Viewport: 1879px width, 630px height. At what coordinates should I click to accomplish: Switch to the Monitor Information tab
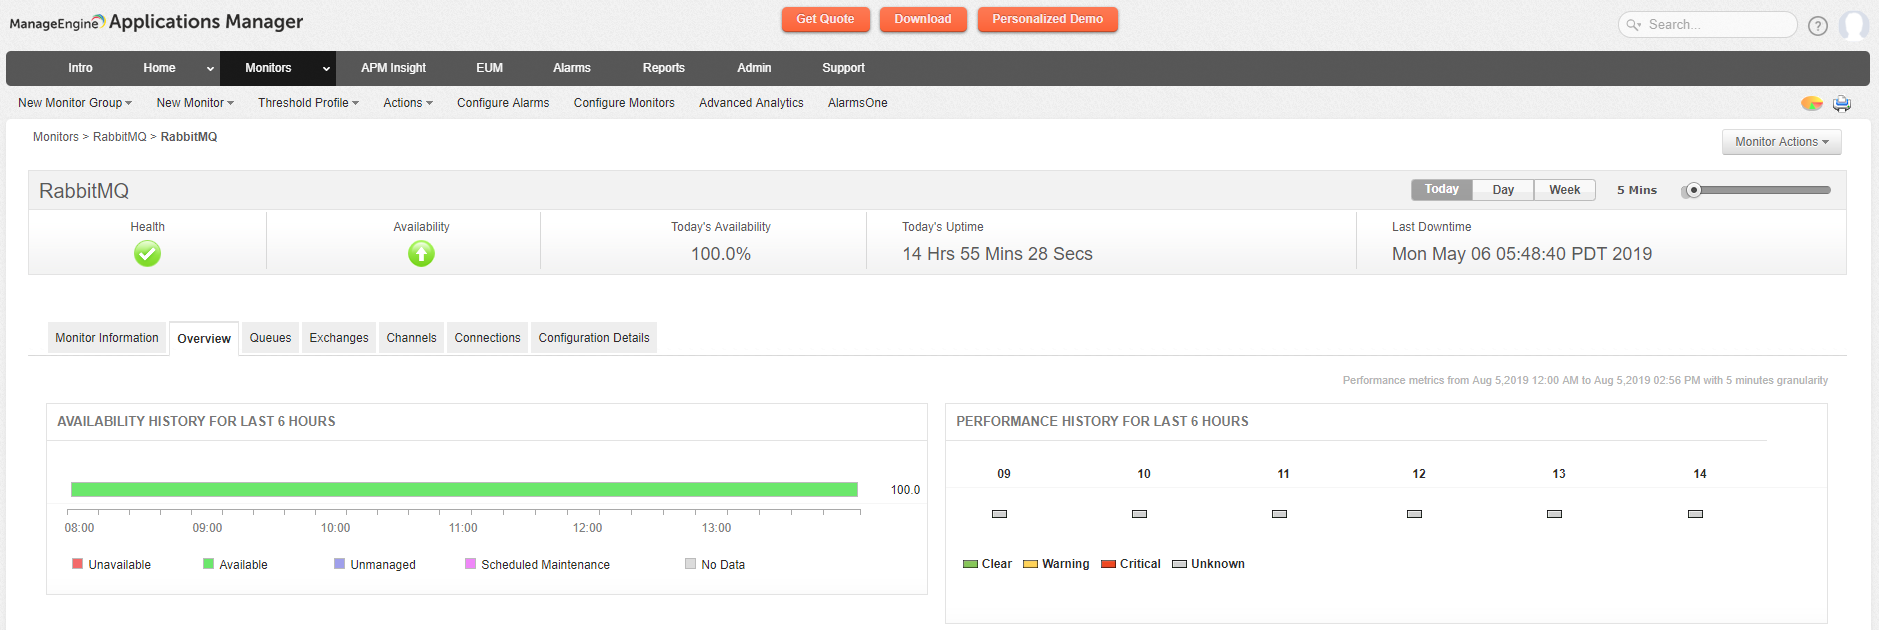point(107,338)
